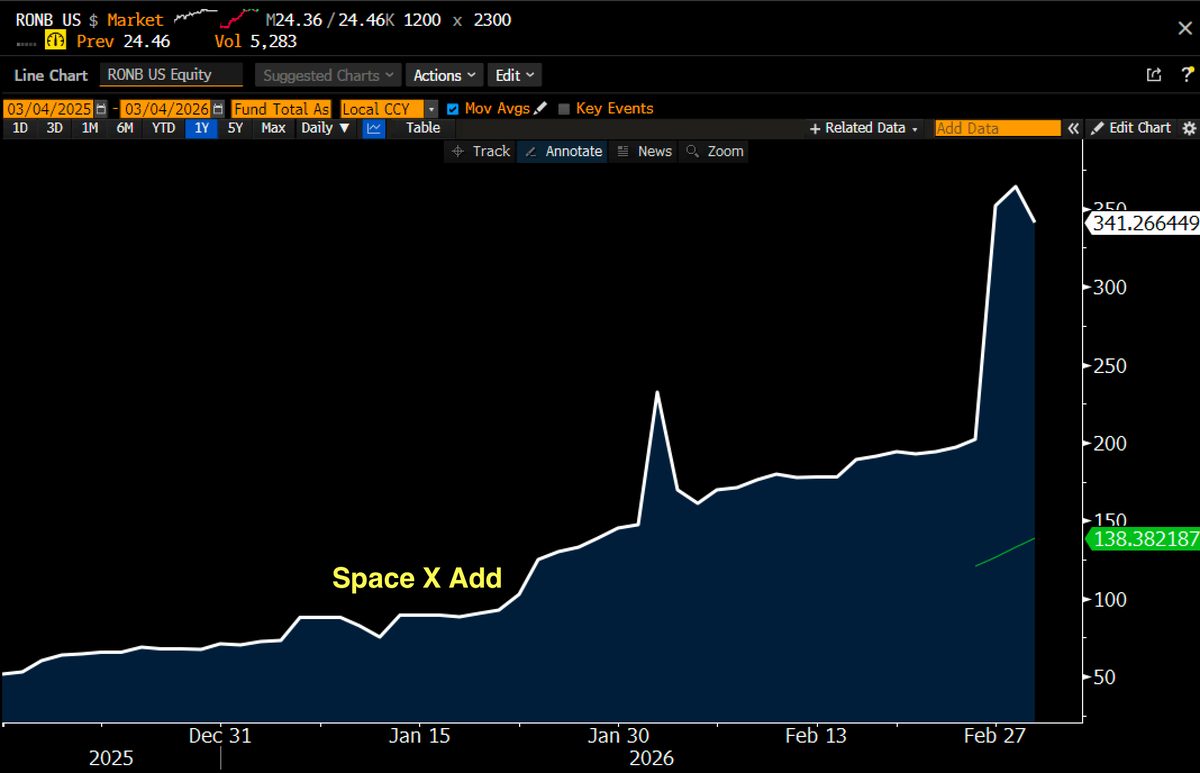Screen dimensions: 1200x773
Task: Open the start date calendar picker
Action: point(101,108)
